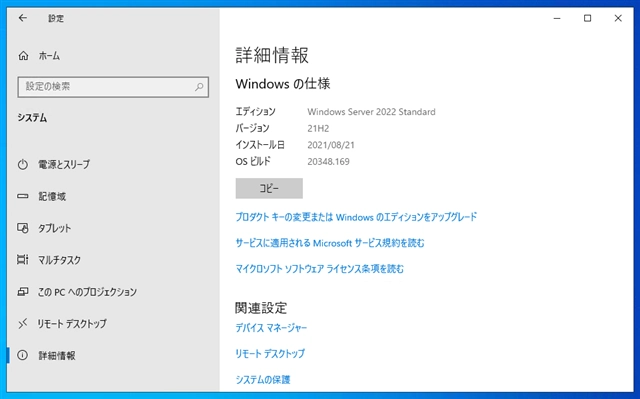Minimize the Settings window

(x=557, y=18)
